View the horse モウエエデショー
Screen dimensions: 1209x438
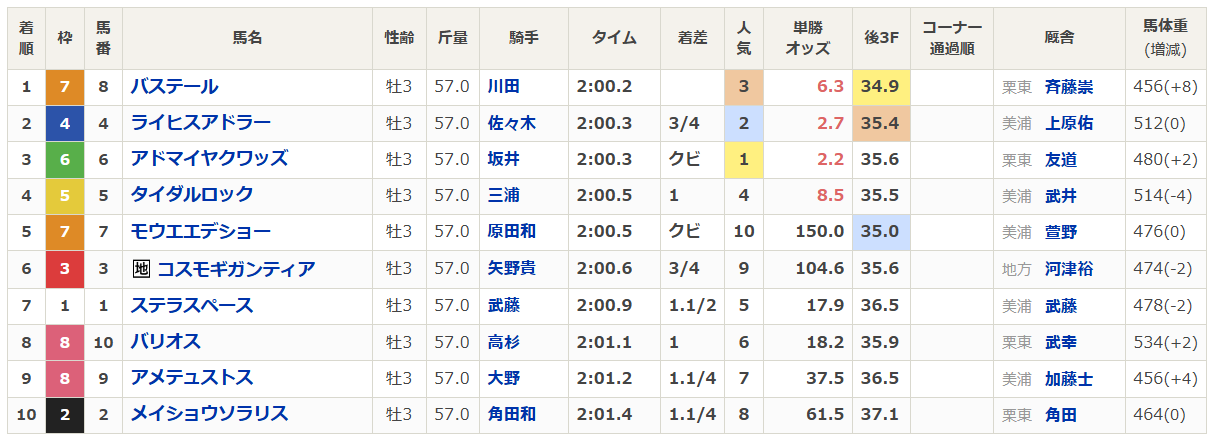click(200, 232)
